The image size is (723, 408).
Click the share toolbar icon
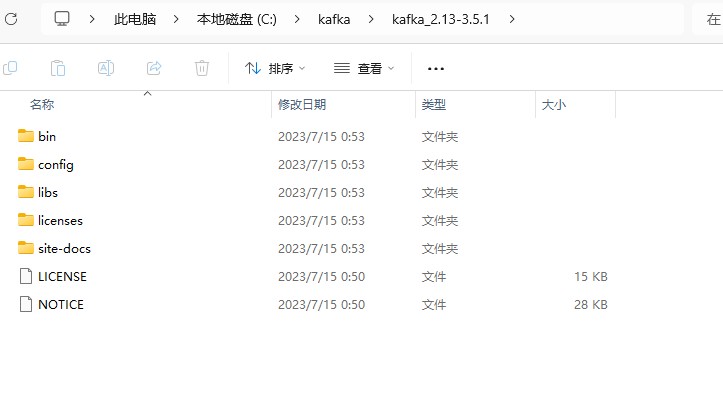coord(154,68)
